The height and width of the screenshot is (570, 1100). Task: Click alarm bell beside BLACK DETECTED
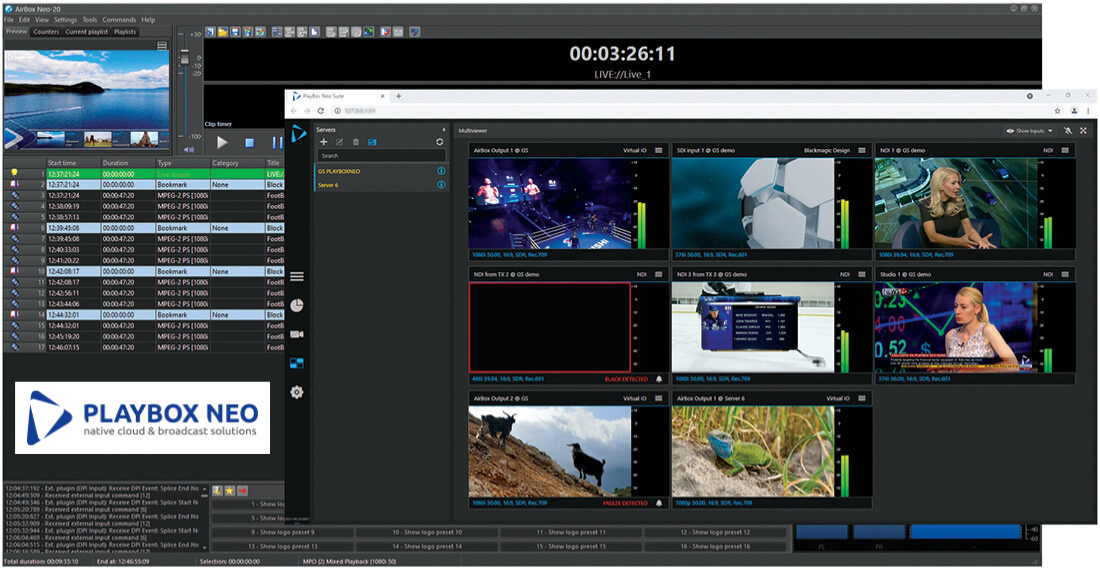659,379
